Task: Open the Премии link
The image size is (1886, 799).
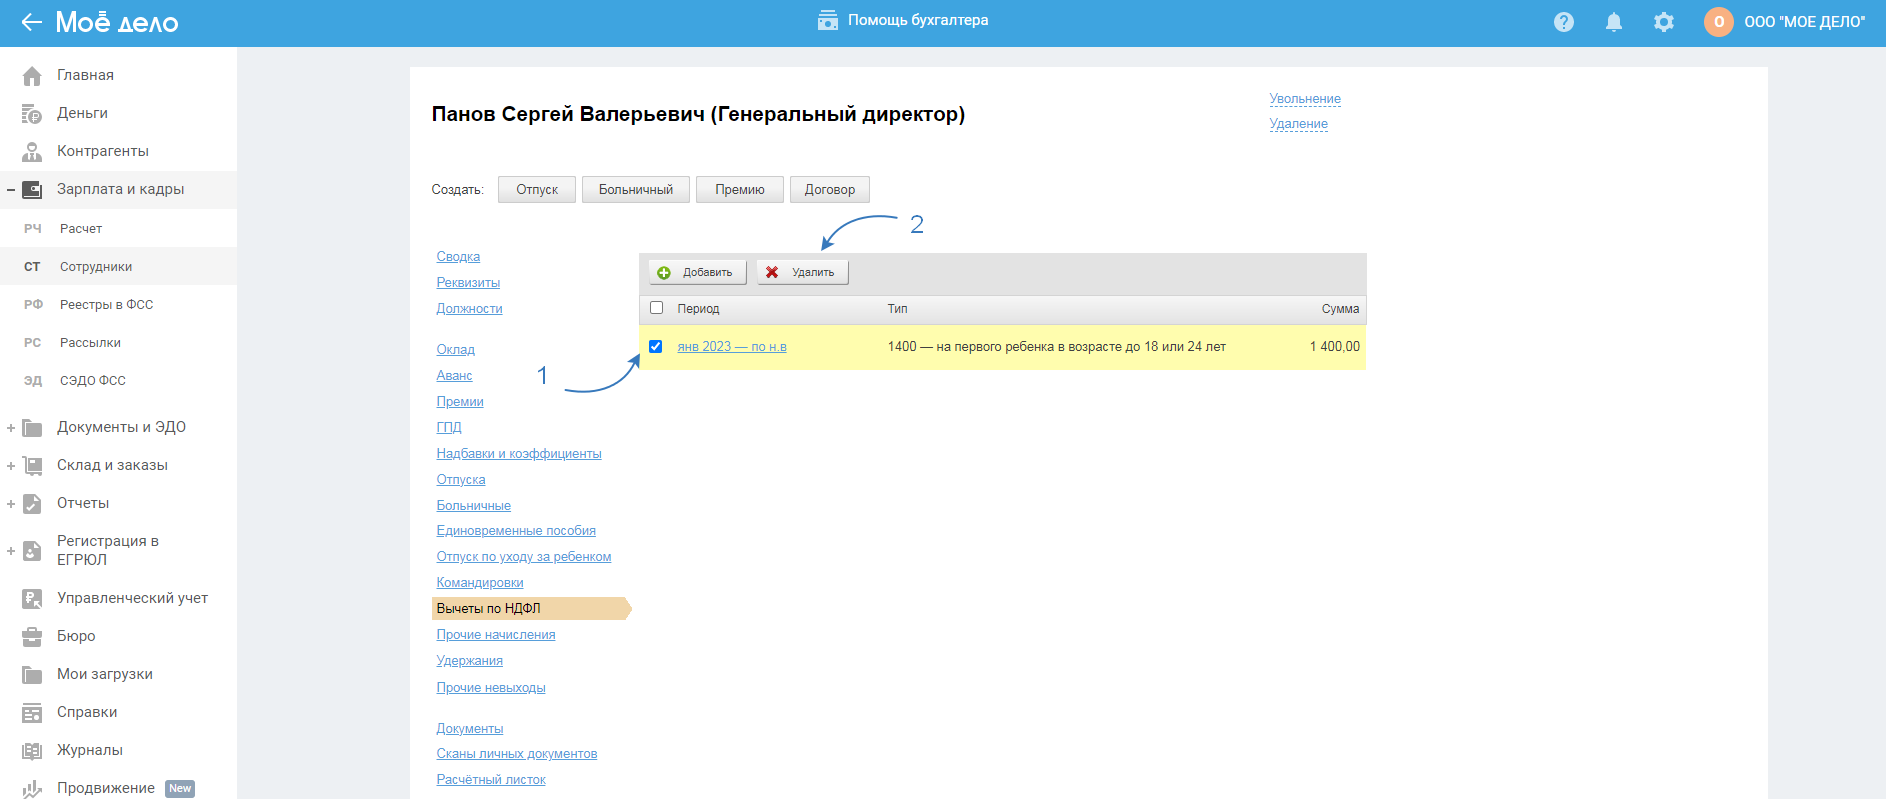Action: (460, 402)
